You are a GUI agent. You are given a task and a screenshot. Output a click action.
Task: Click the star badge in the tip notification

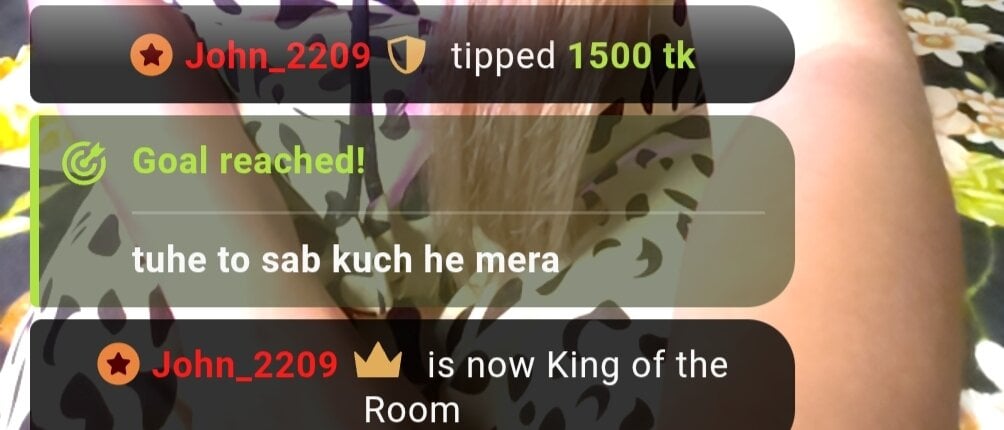(x=151, y=55)
